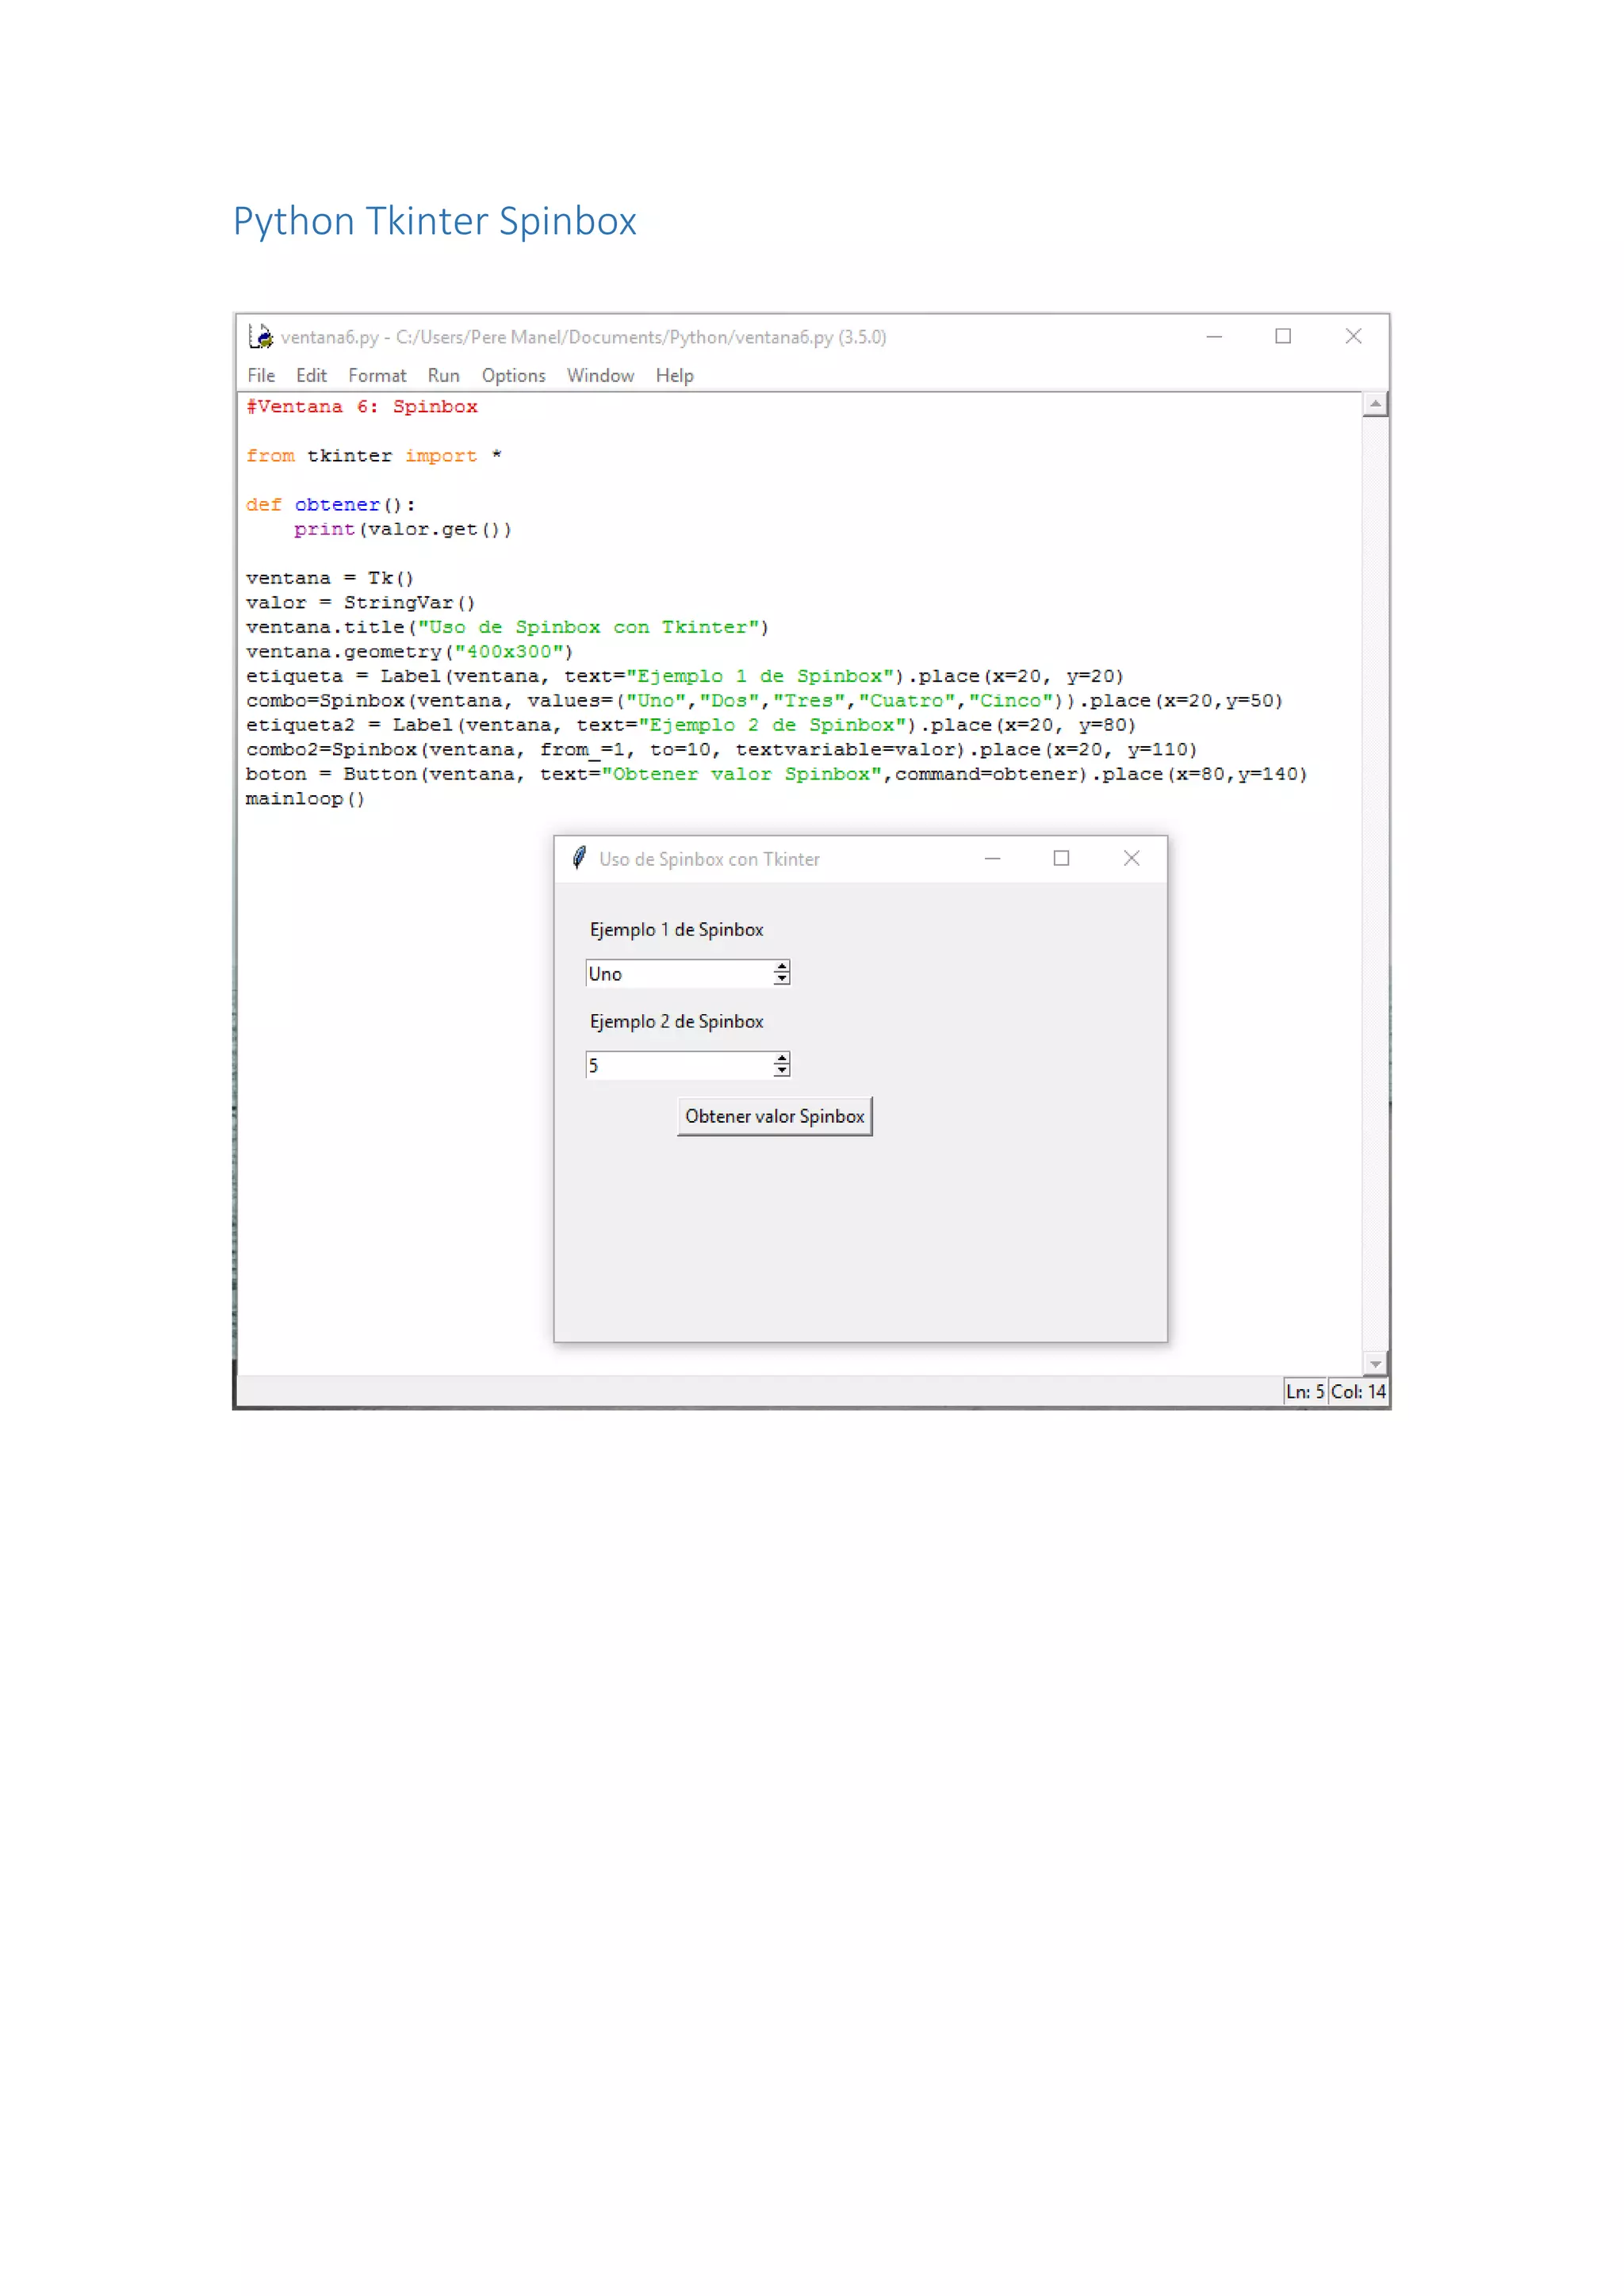Close the 'Uso de Spinbox con Tkinter' window

coord(1131,858)
